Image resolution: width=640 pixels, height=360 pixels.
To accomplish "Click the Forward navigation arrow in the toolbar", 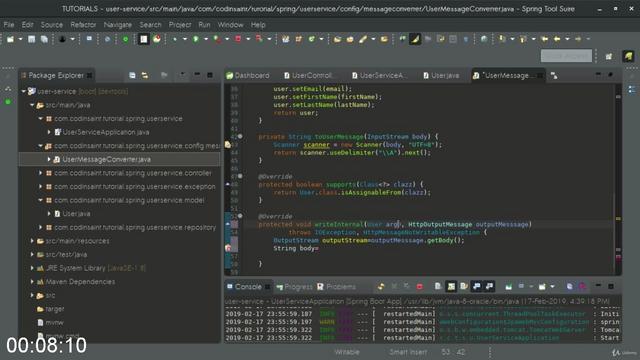I will (x=578, y=39).
